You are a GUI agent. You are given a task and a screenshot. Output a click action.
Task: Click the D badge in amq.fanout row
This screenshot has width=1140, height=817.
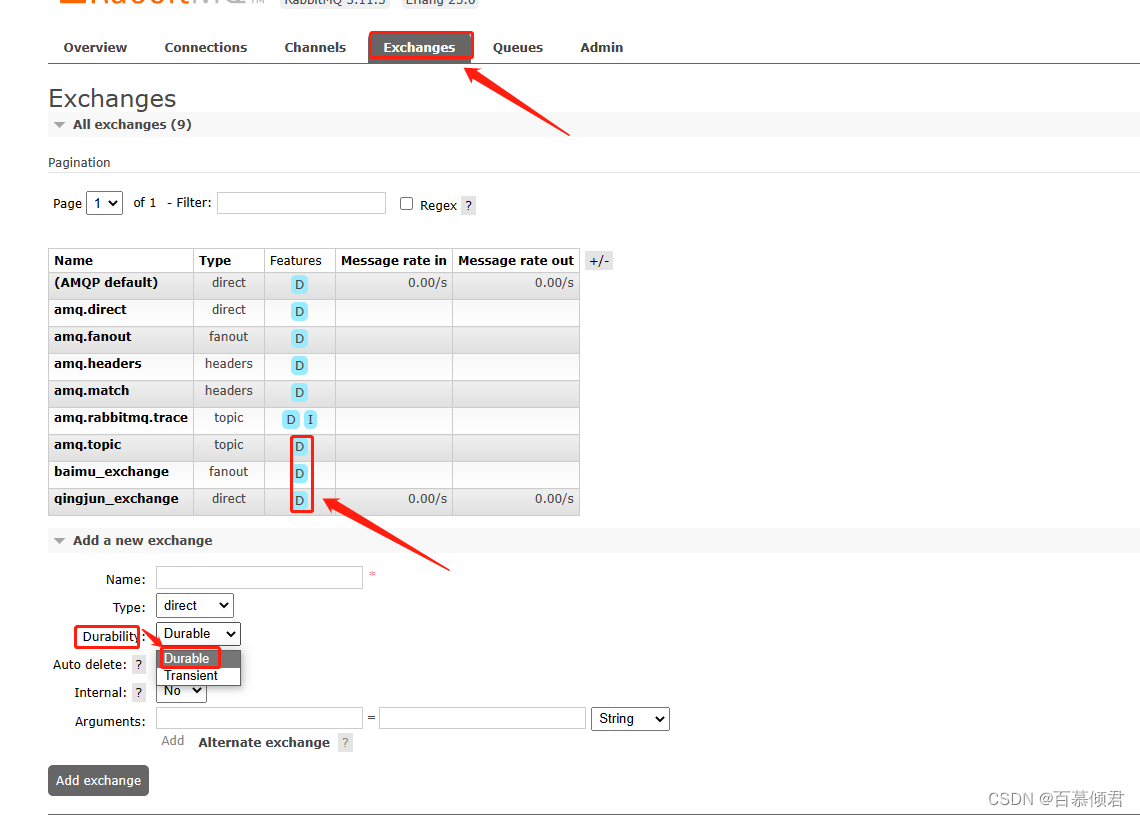pyautogui.click(x=300, y=338)
